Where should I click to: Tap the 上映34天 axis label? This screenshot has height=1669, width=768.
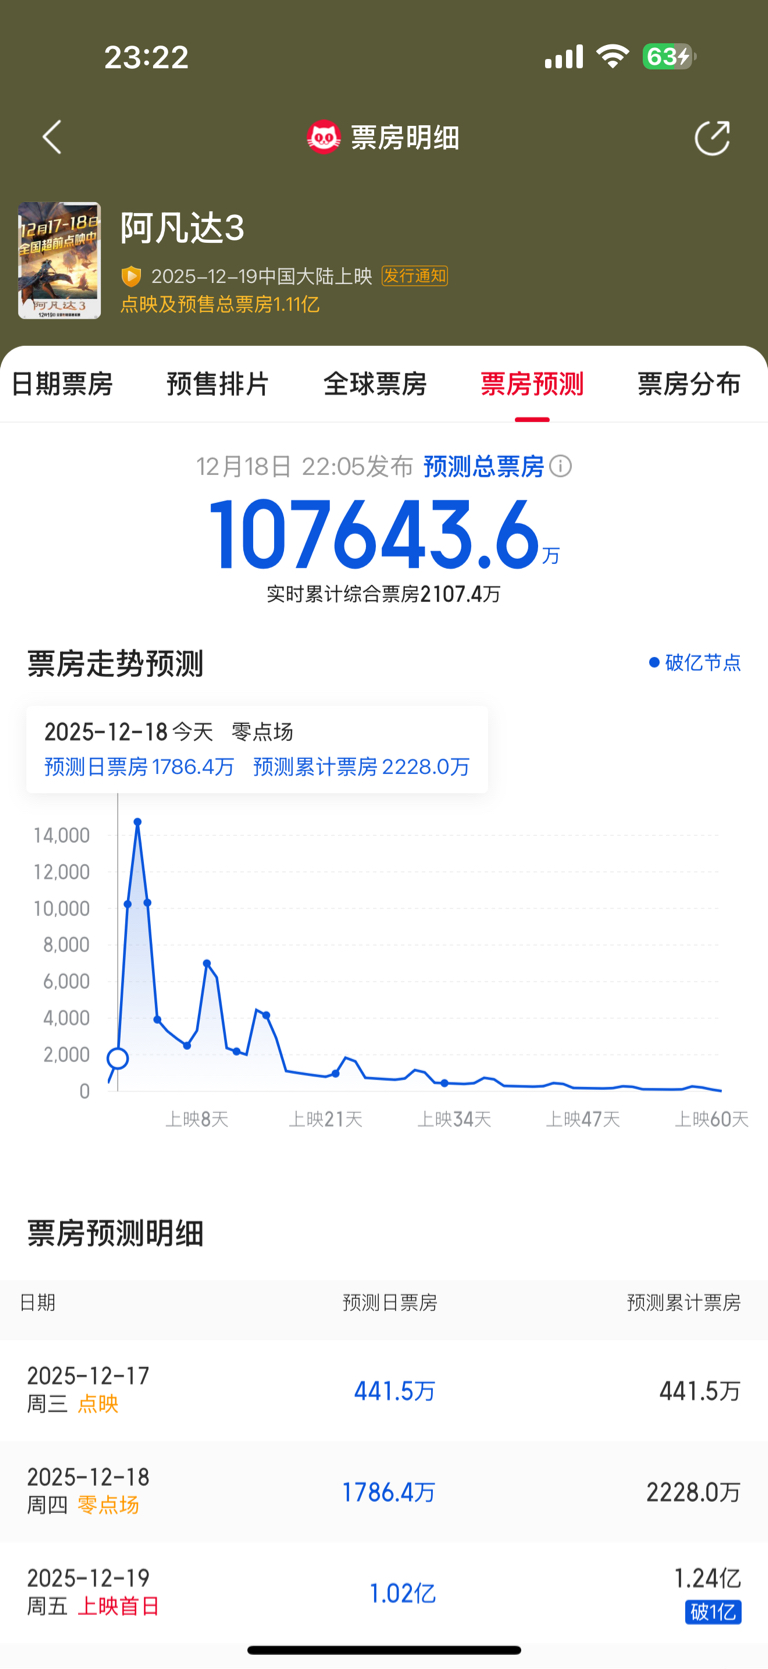(x=455, y=1119)
